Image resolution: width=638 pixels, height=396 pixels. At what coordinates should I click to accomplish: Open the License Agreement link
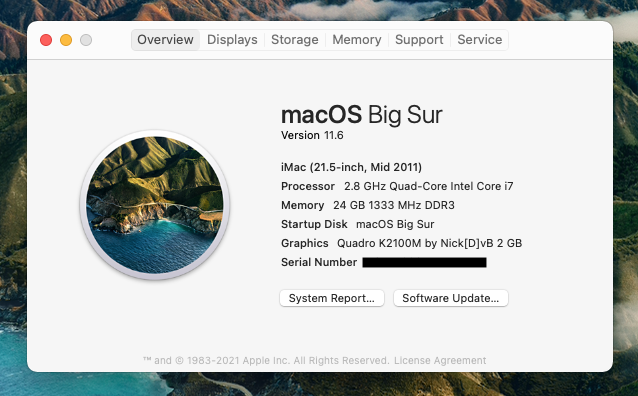coord(440,361)
